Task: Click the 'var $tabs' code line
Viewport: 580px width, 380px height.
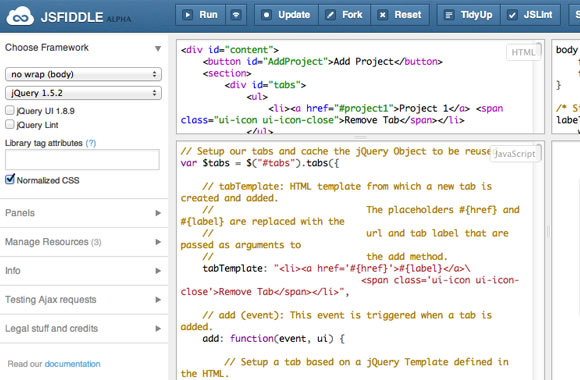Action: pyautogui.click(x=259, y=163)
